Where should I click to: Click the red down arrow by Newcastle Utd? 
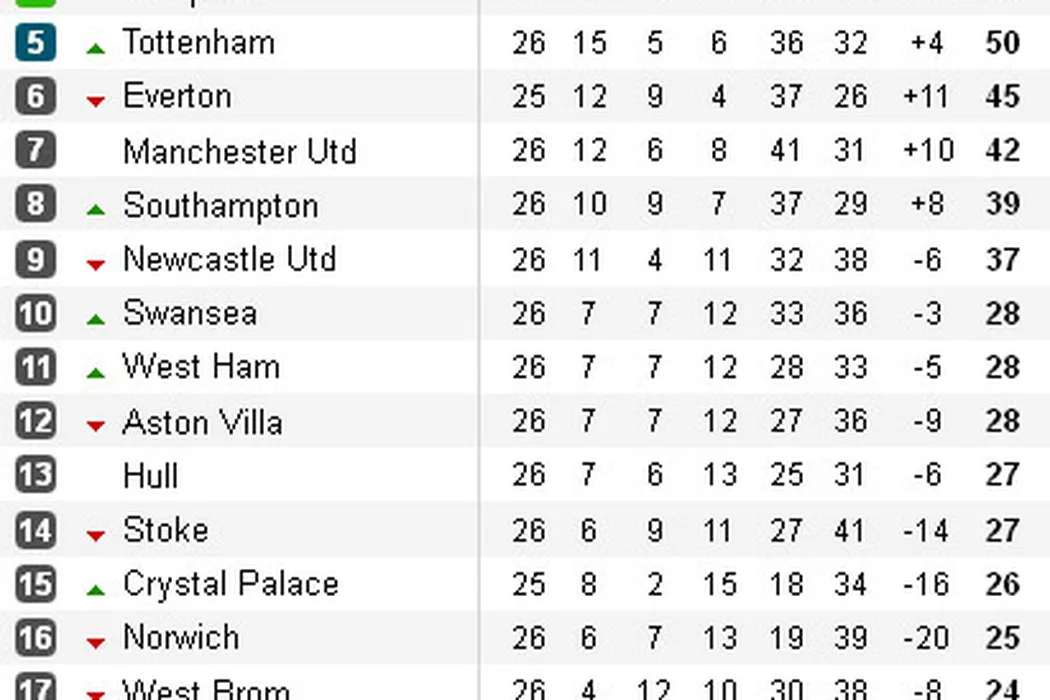click(96, 264)
